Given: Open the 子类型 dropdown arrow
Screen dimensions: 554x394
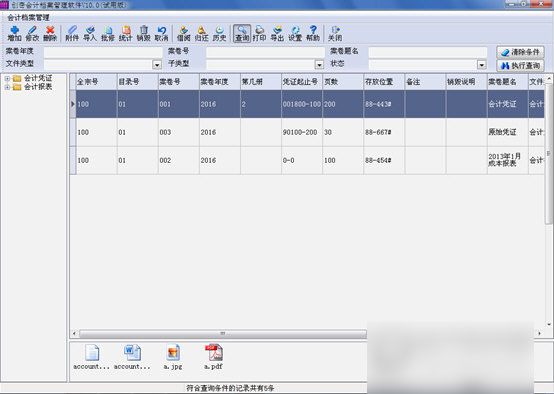Looking at the screenshot, I should 319,65.
